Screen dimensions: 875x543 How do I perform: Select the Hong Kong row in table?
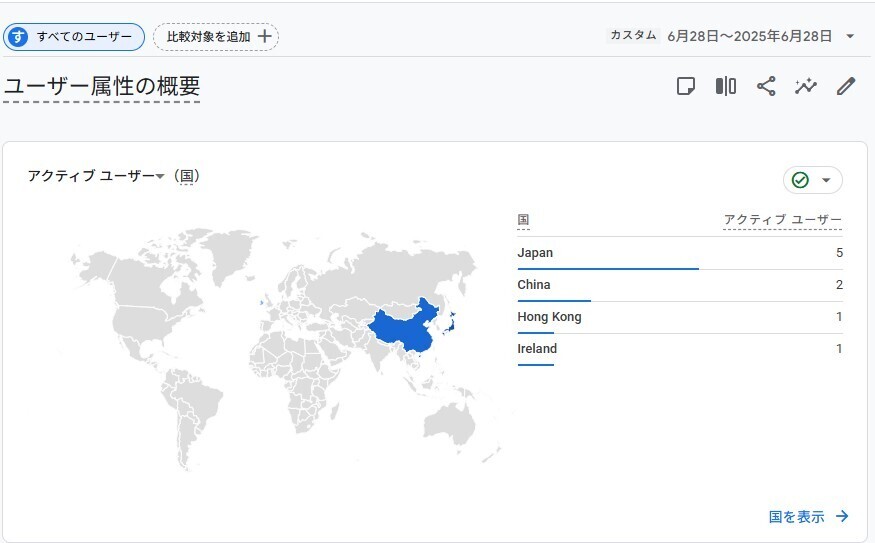(x=679, y=317)
